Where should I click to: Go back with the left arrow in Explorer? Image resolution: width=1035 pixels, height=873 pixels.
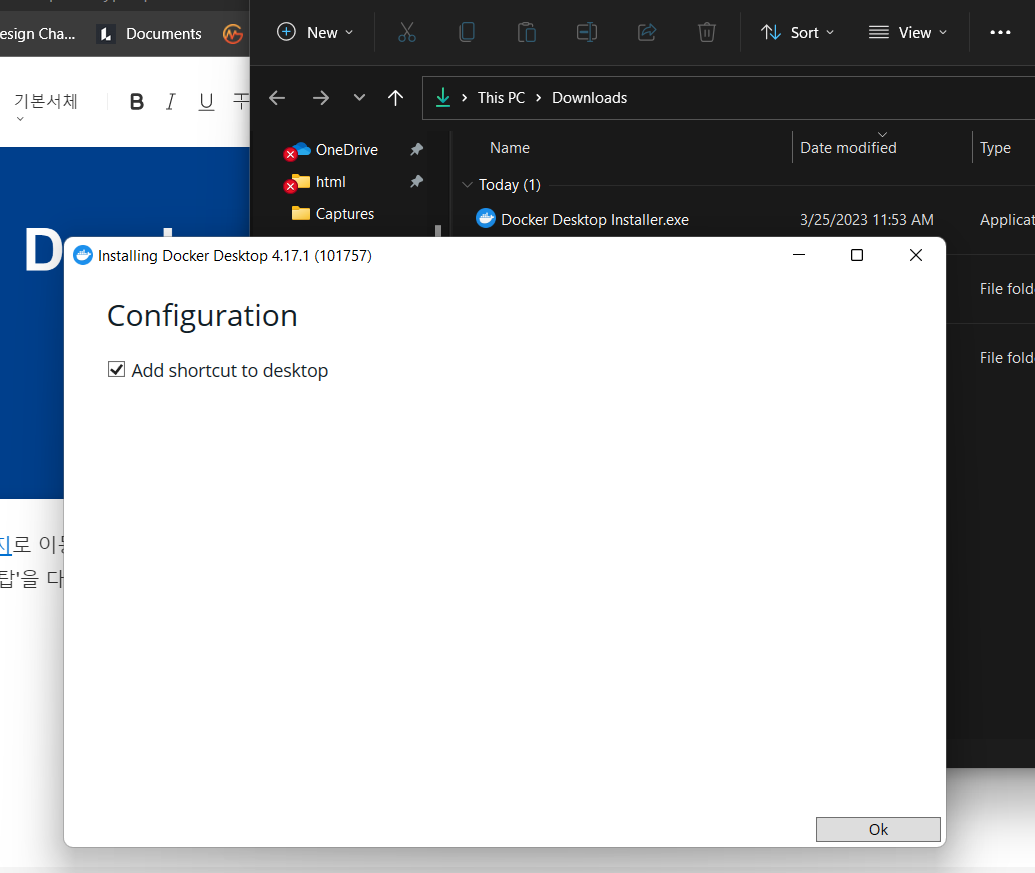coord(277,98)
